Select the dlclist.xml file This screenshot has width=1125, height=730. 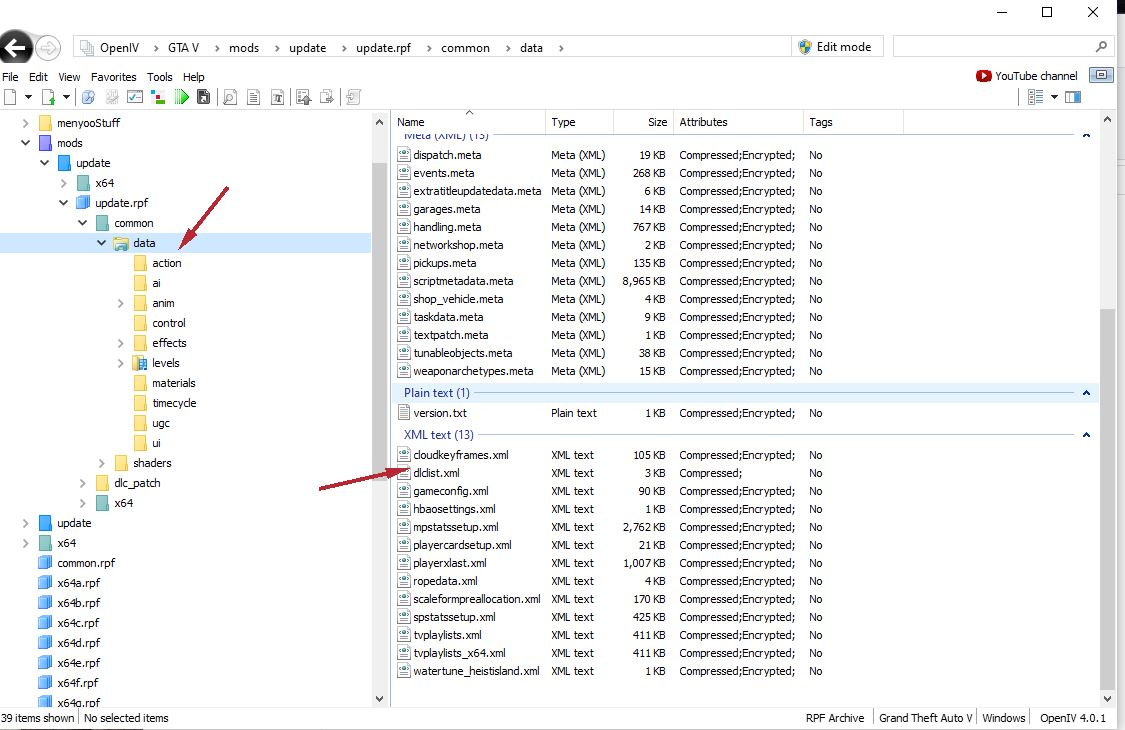(x=436, y=473)
